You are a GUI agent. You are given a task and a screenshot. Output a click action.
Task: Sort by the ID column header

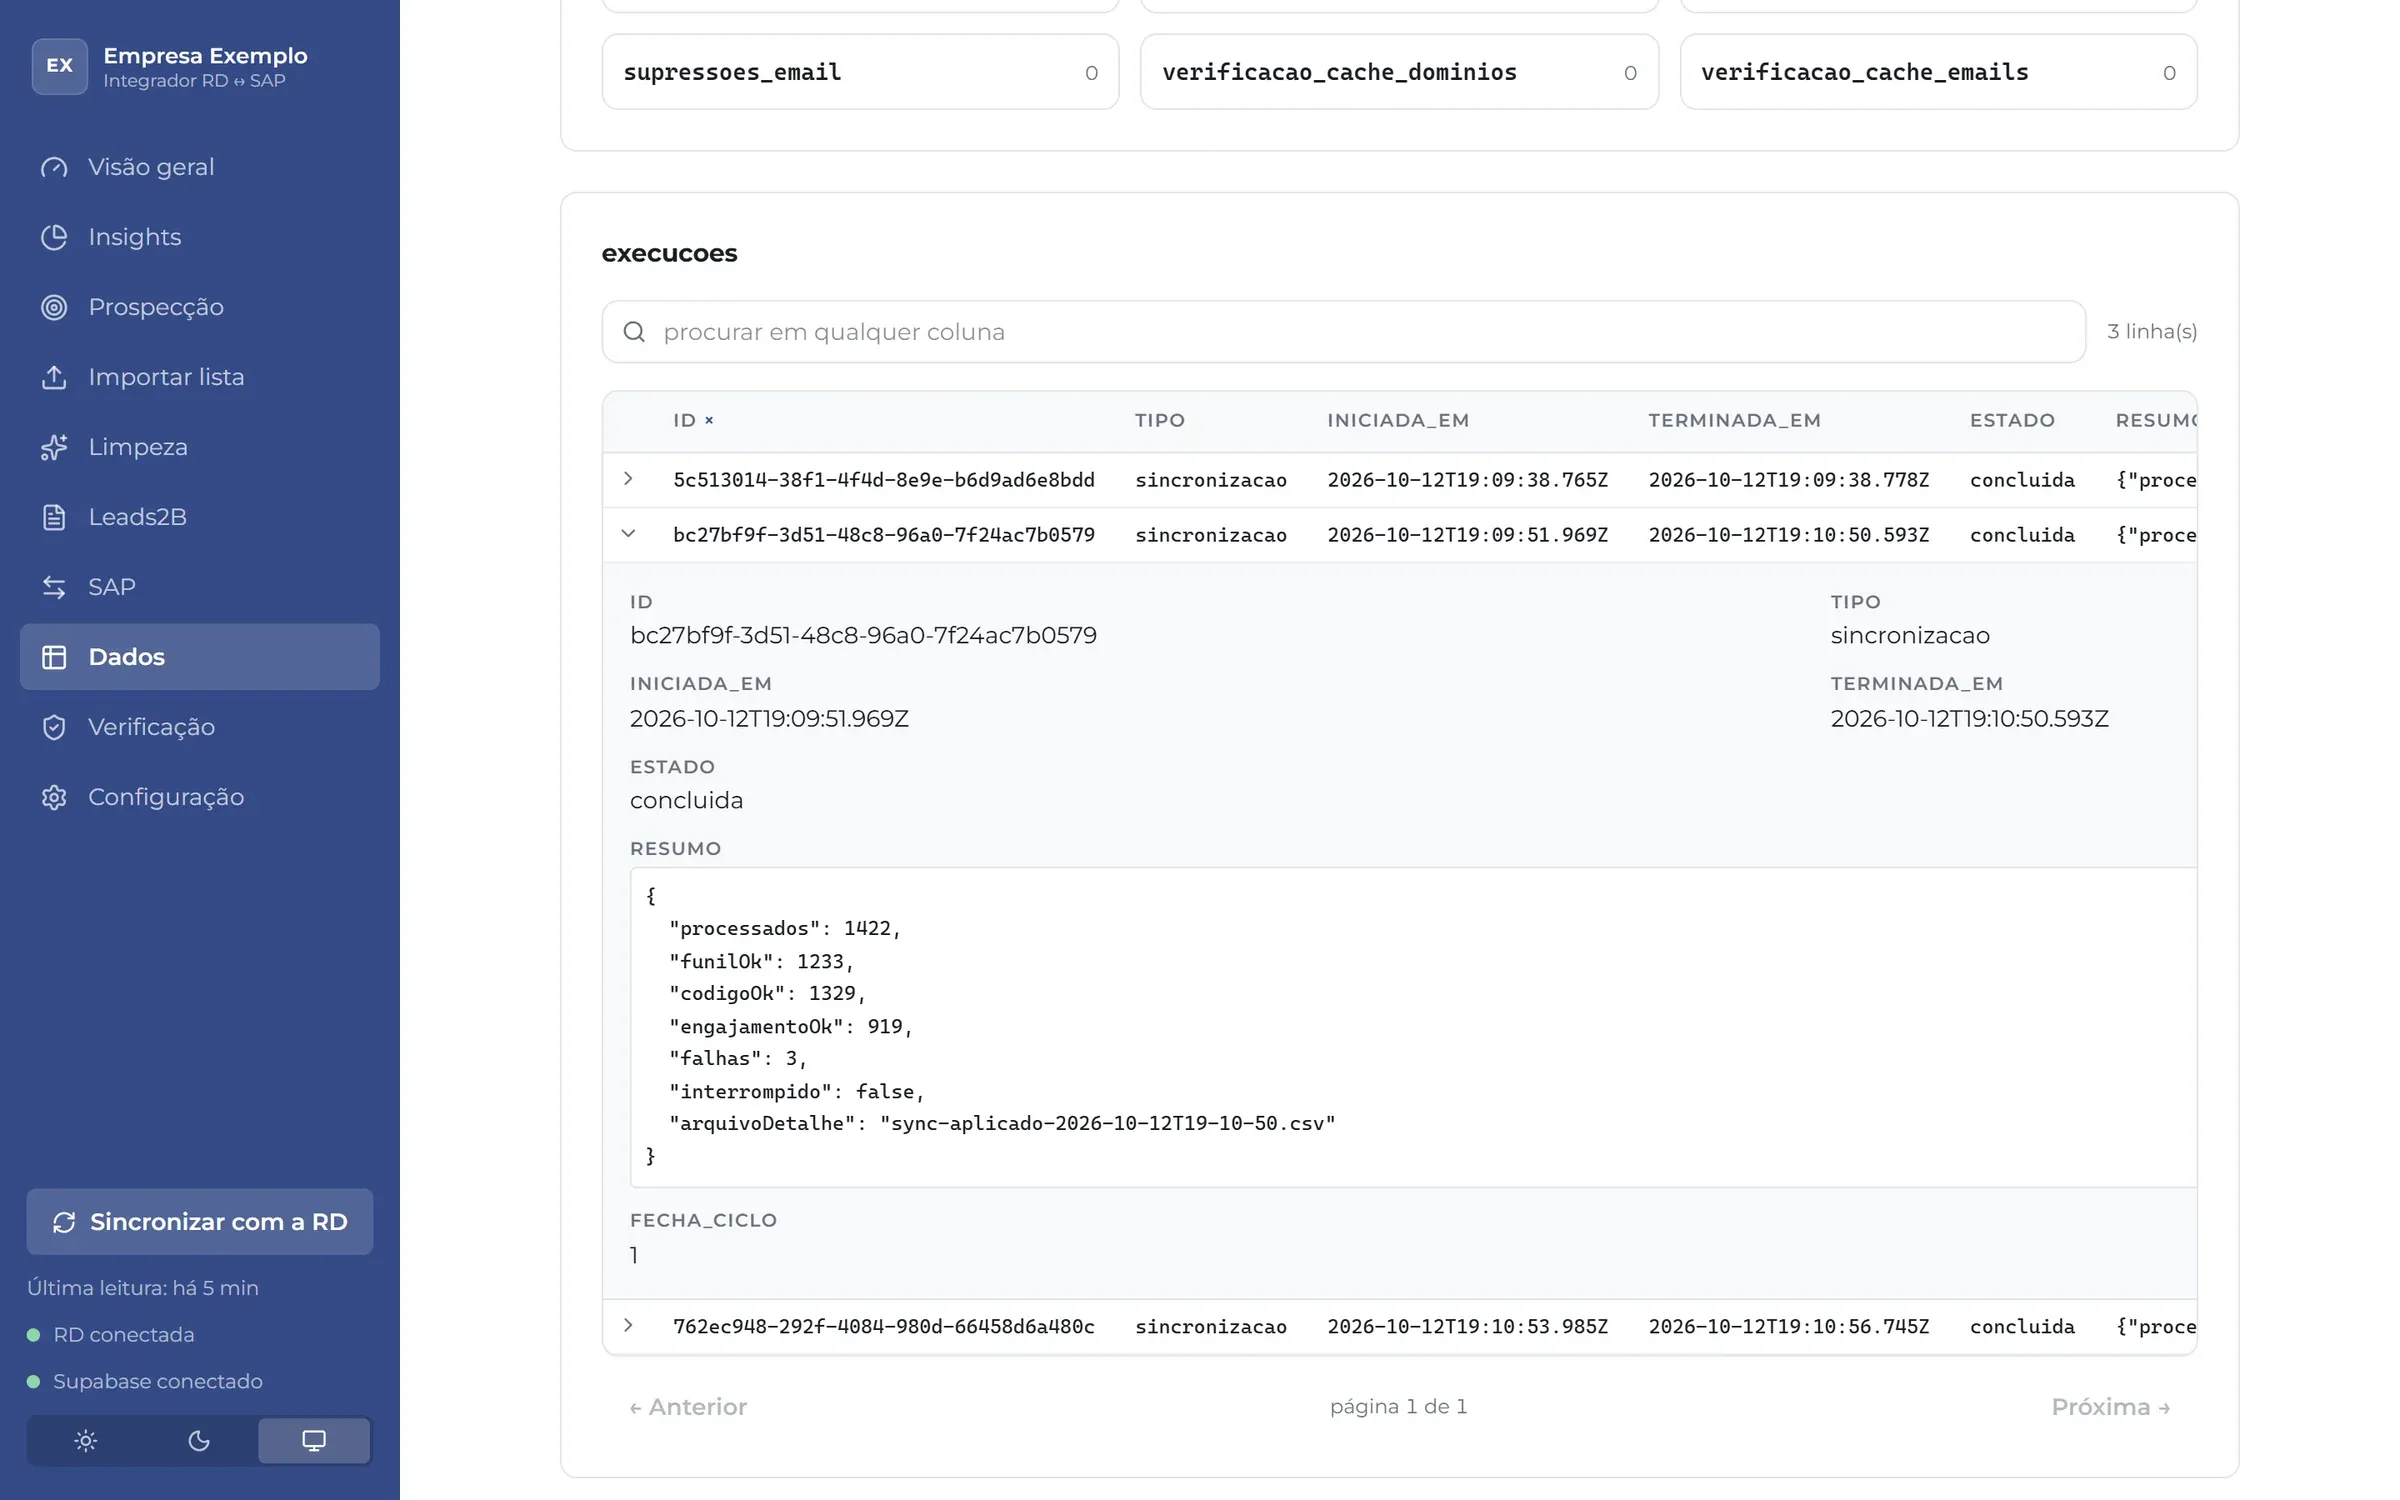pyautogui.click(x=693, y=420)
